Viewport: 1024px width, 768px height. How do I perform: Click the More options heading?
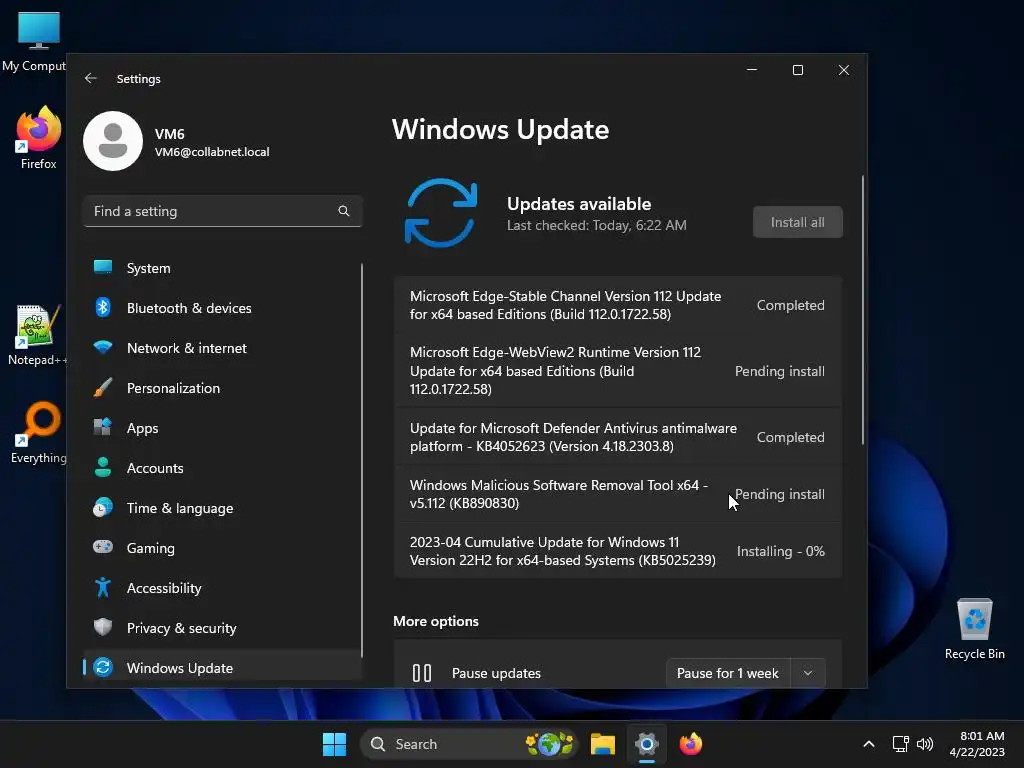436,621
